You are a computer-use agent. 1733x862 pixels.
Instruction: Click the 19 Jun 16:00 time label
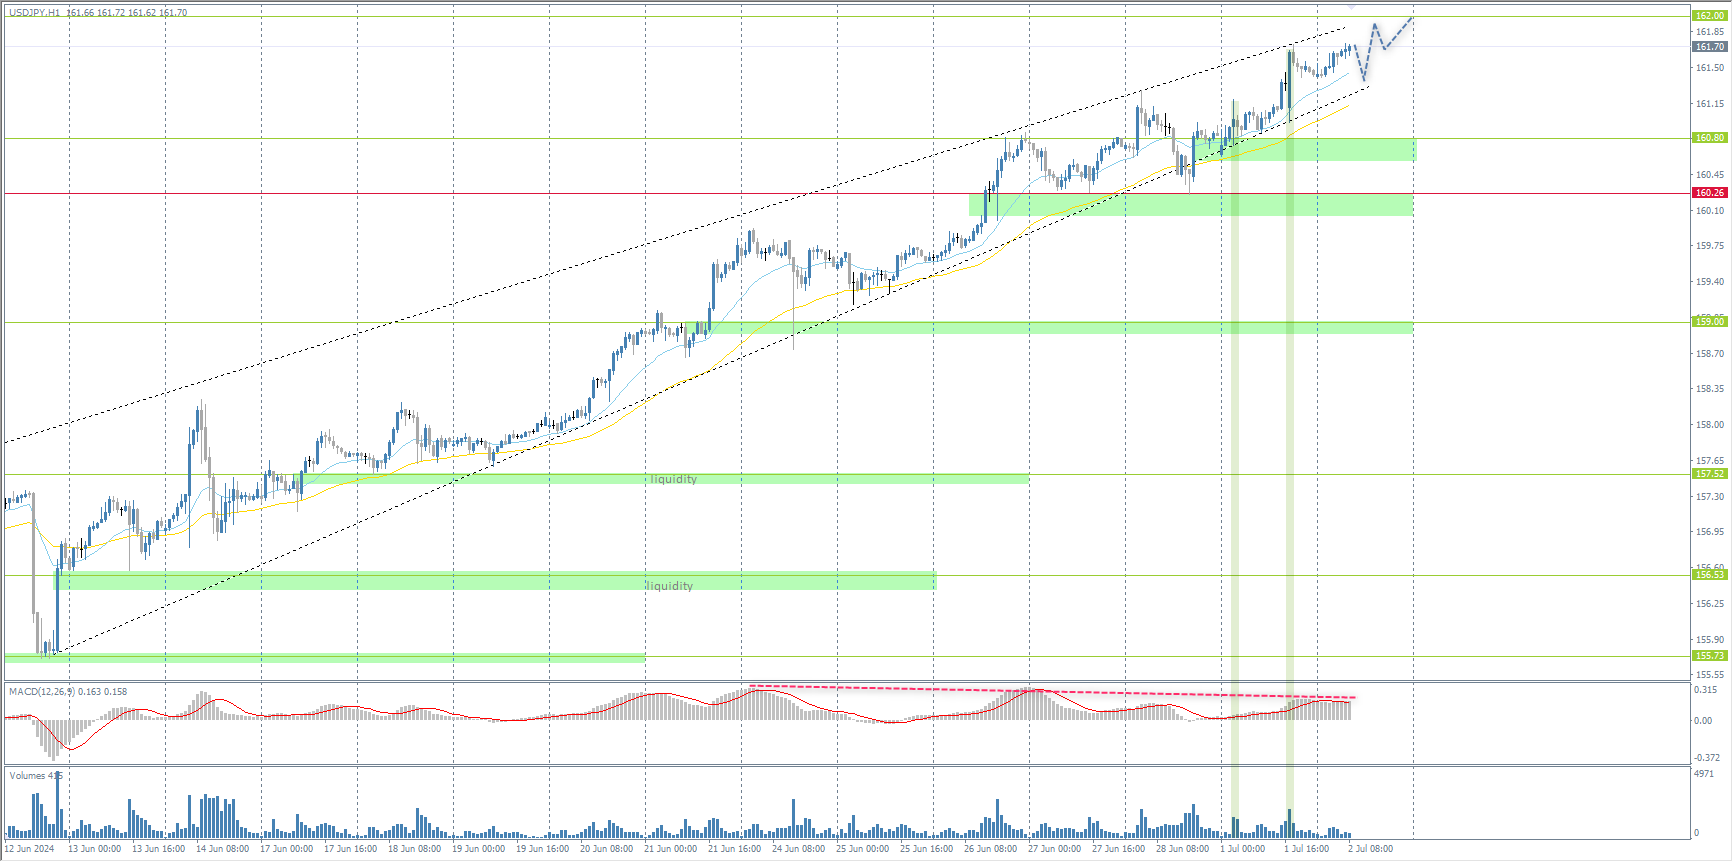click(x=543, y=849)
